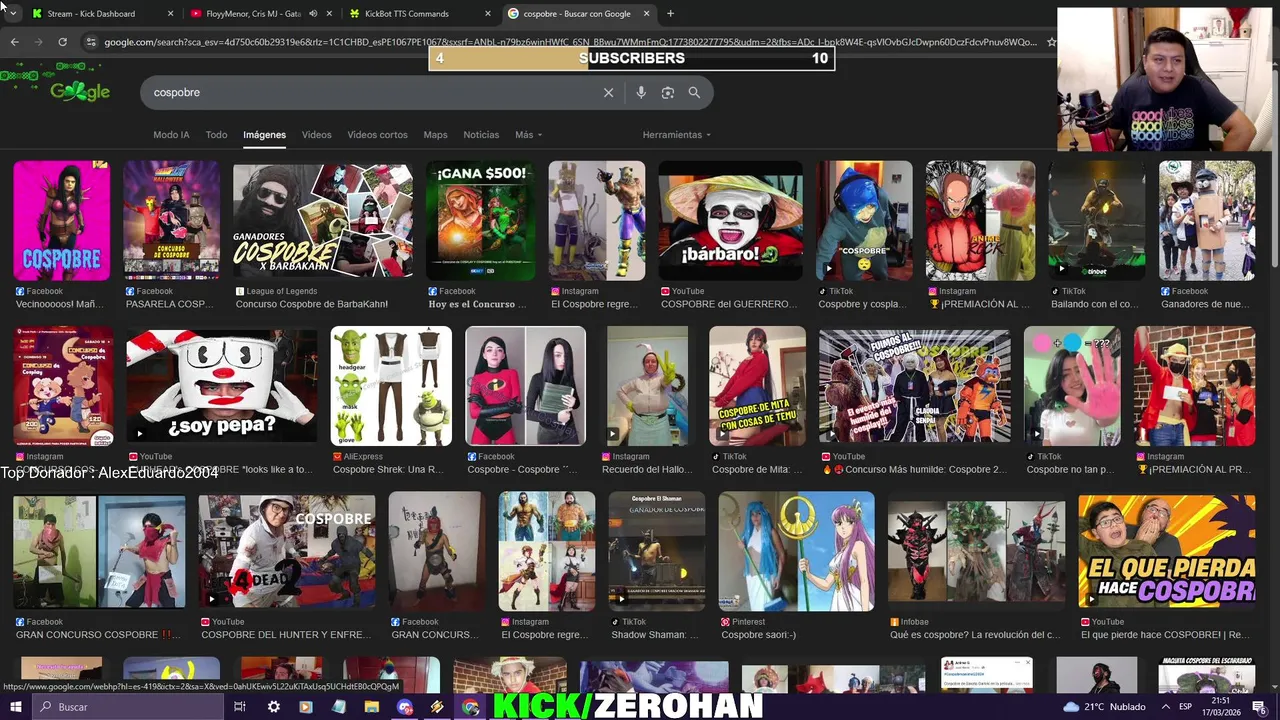This screenshot has width=1280, height=720.
Task: Open the Noticias results tab
Action: (481, 135)
